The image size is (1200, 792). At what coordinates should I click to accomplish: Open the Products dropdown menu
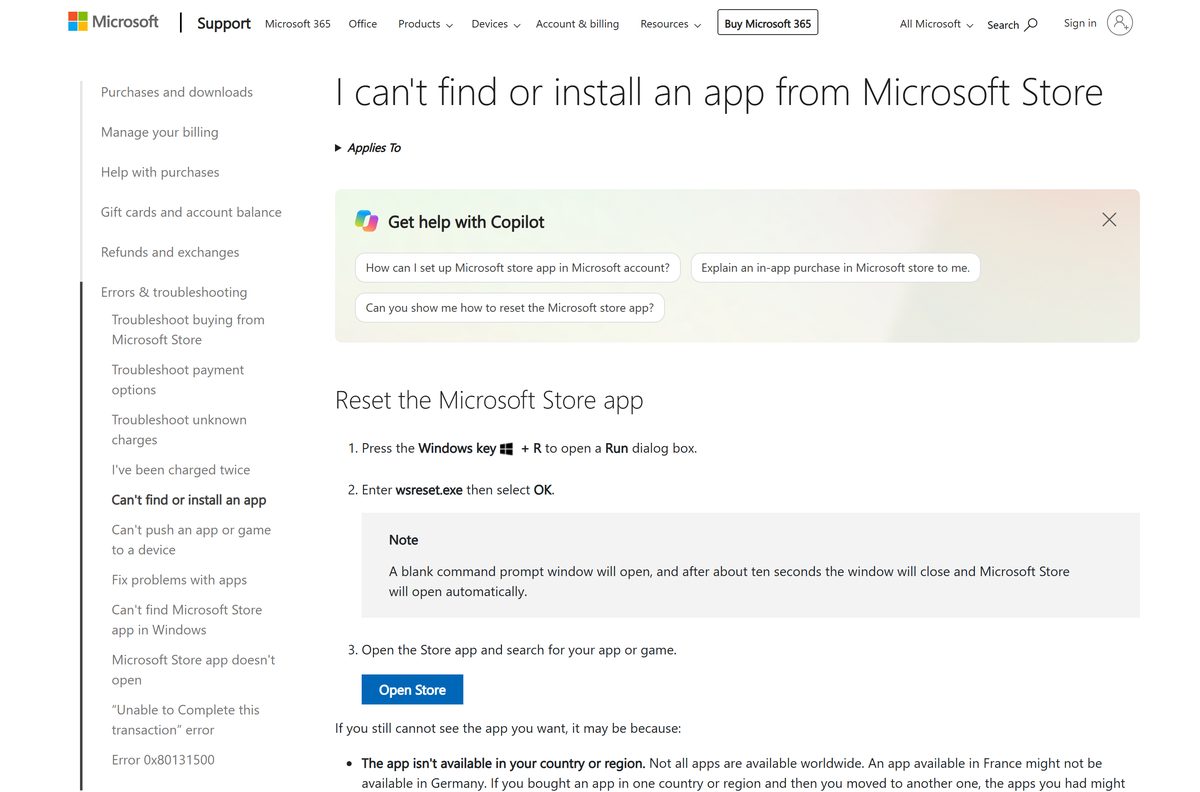coord(425,24)
